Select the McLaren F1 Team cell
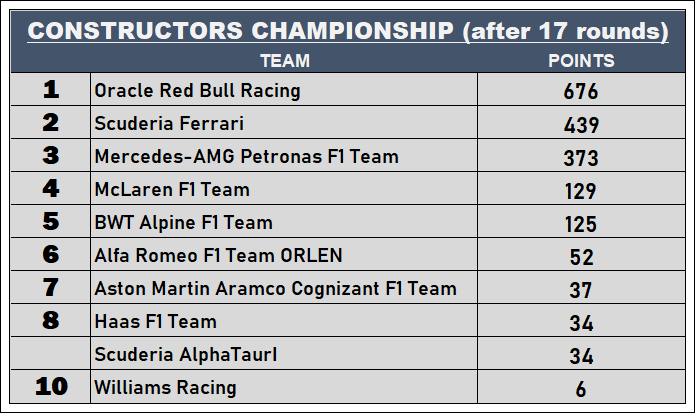Screen dimensions: 695x413 (172, 190)
